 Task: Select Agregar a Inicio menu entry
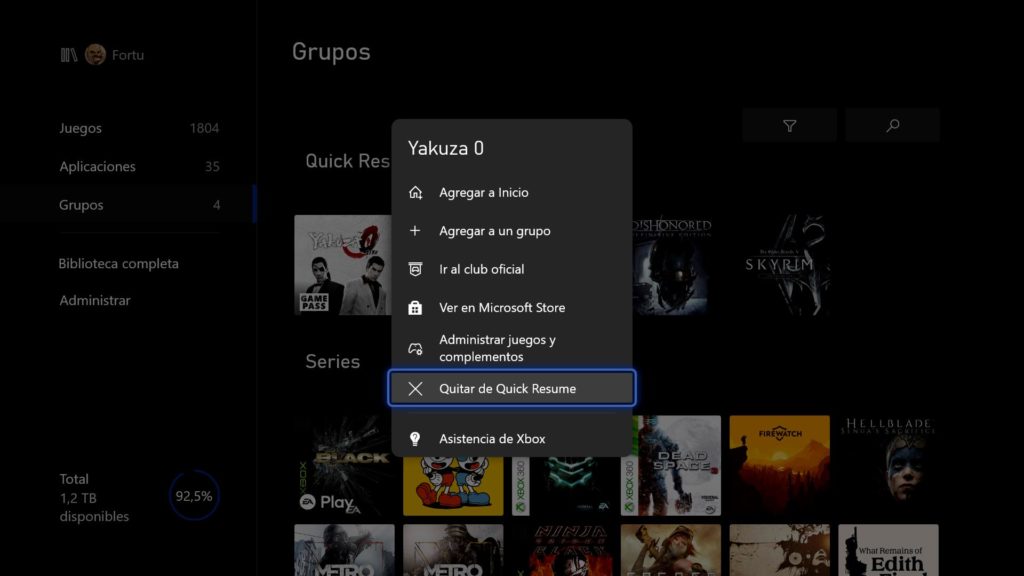[511, 193]
